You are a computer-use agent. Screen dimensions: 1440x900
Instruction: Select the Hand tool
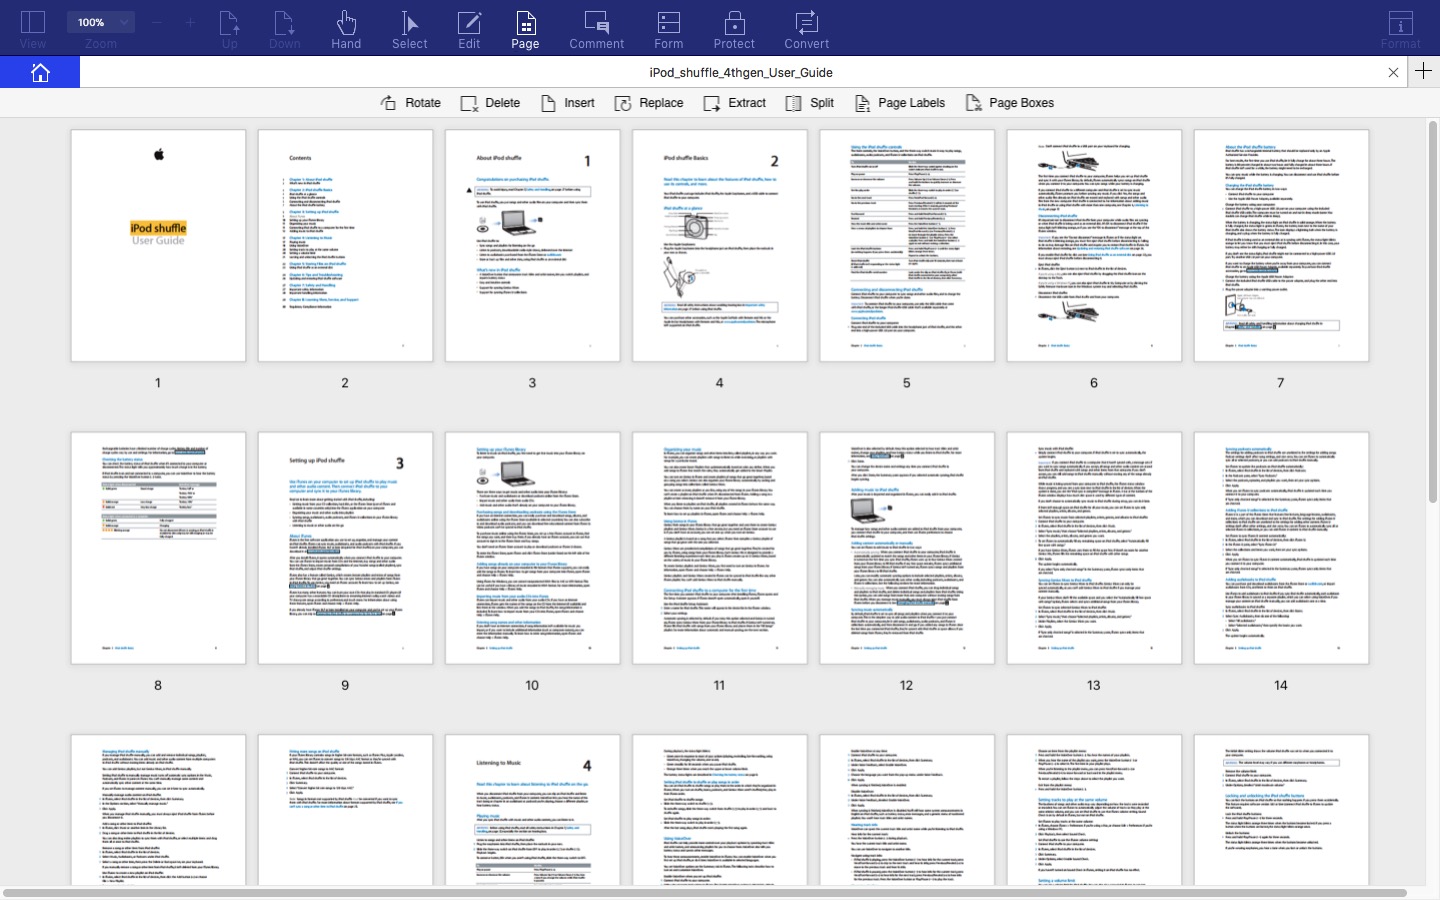(346, 29)
